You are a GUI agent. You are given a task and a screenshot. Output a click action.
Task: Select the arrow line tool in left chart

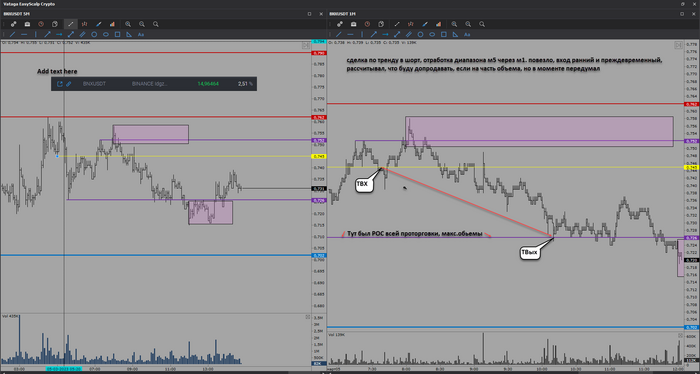click(47, 34)
